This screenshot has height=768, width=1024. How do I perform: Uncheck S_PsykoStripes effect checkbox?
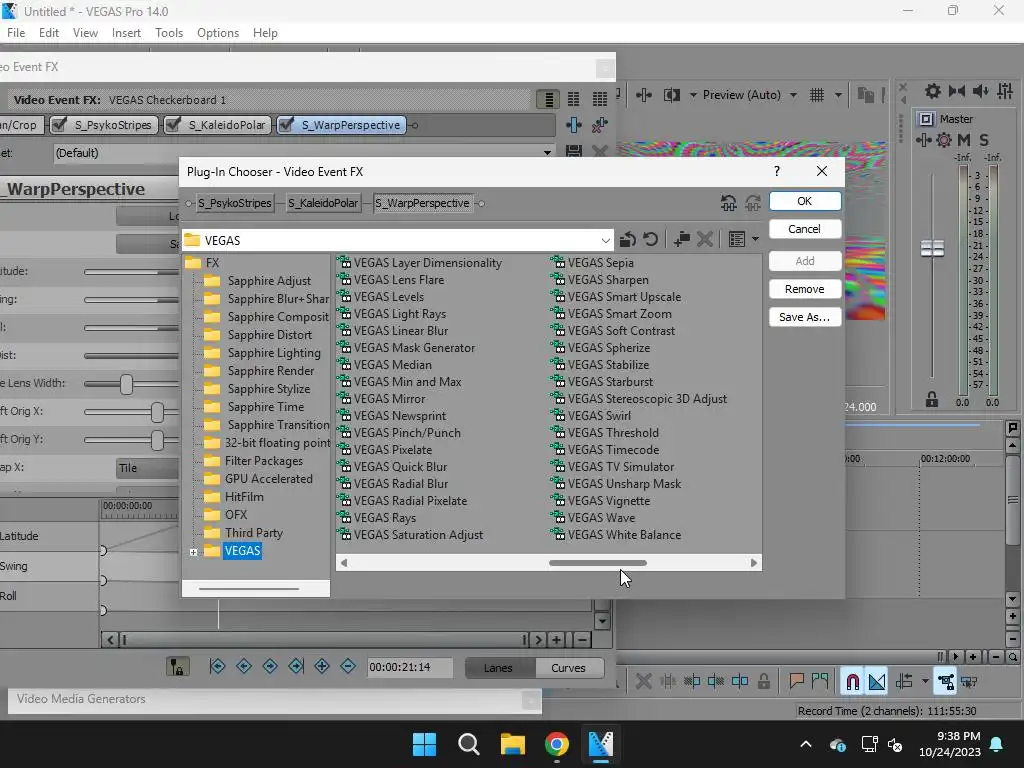click(x=59, y=124)
